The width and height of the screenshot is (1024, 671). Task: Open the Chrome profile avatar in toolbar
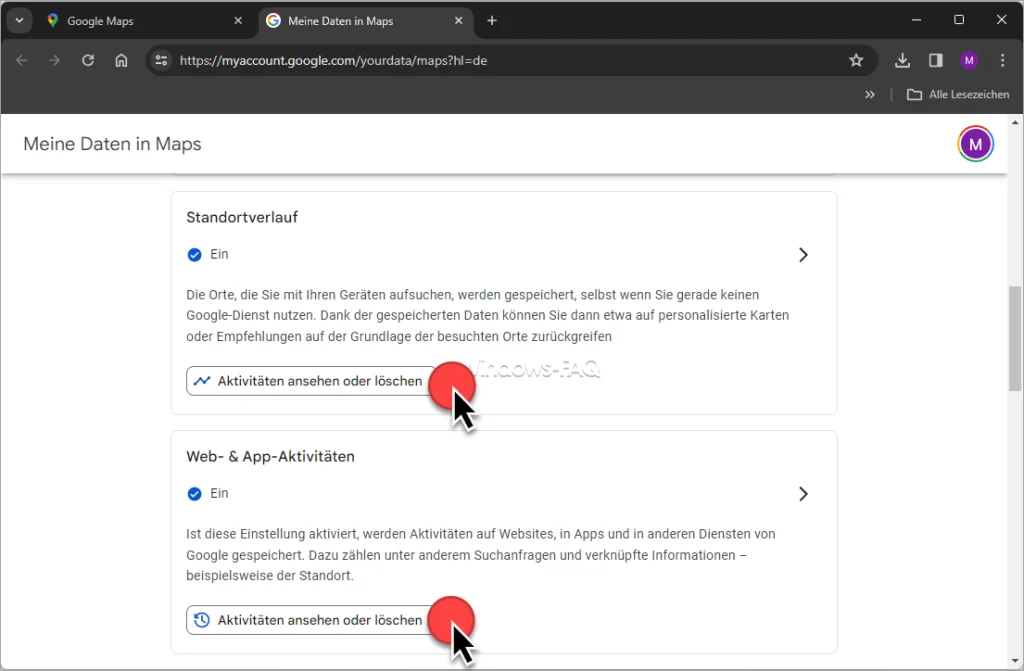(x=968, y=60)
